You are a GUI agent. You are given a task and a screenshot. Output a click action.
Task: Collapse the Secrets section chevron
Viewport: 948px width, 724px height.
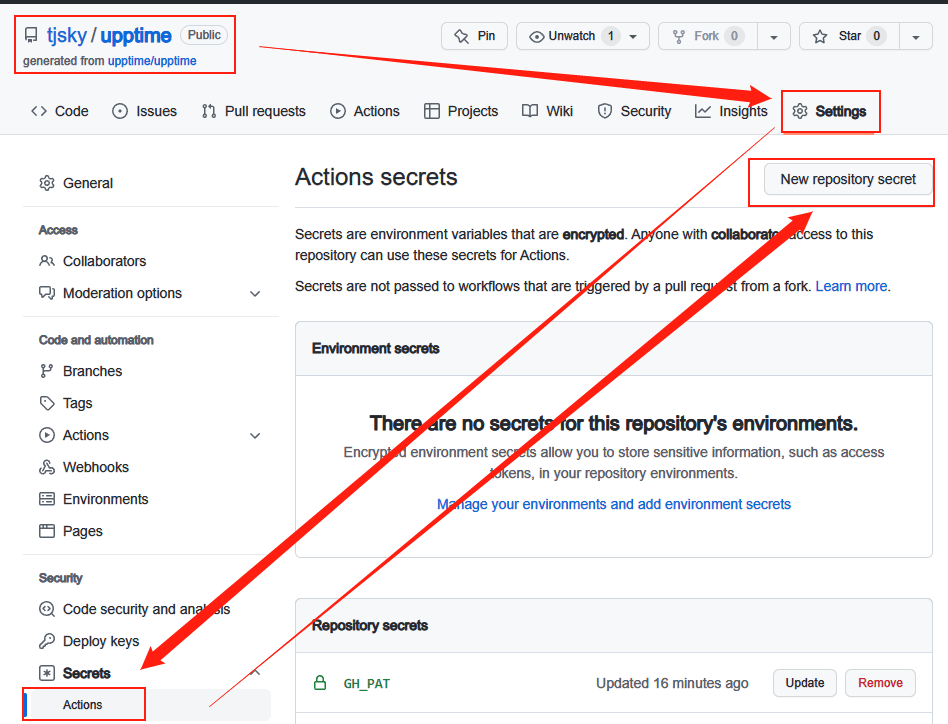255,672
